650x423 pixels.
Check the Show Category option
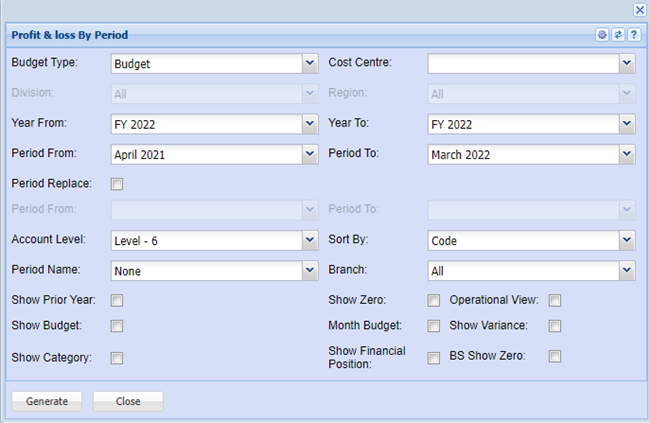click(x=117, y=357)
